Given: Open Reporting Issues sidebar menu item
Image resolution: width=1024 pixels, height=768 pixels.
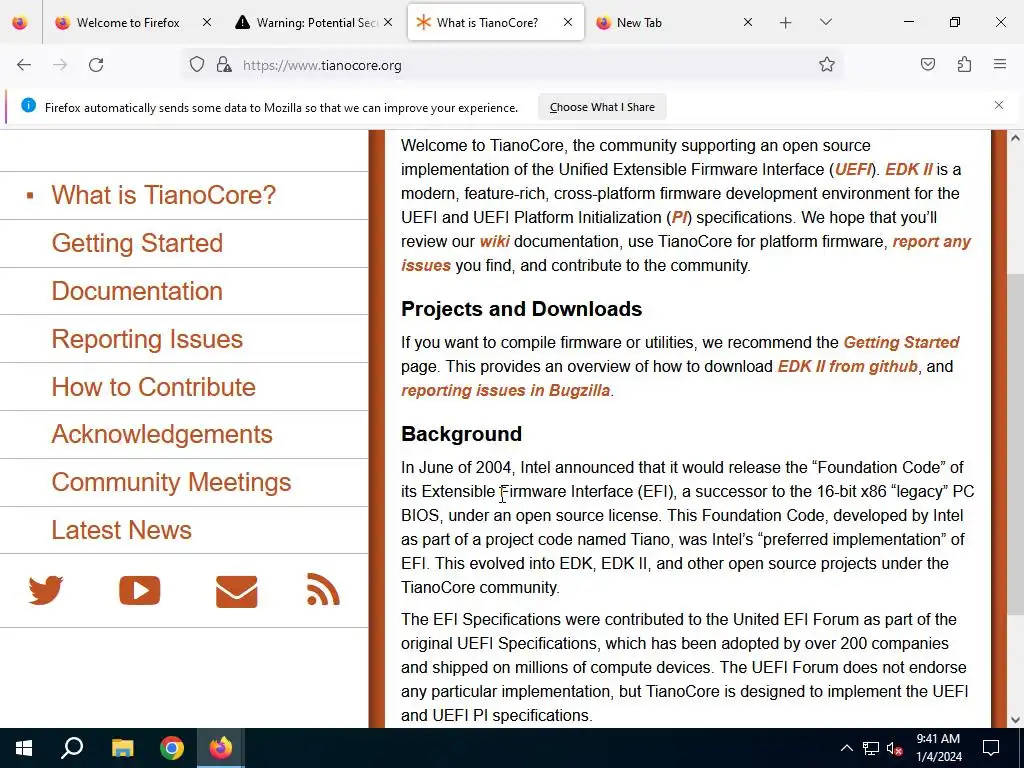Looking at the screenshot, I should (x=147, y=339).
